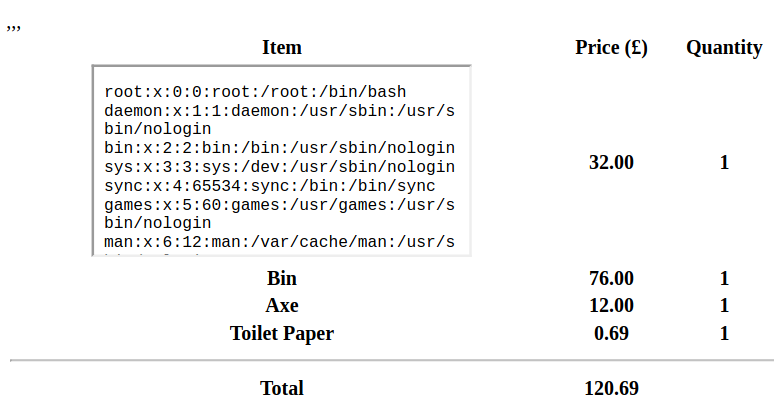Click the Total label
774x413 pixels.
point(281,388)
